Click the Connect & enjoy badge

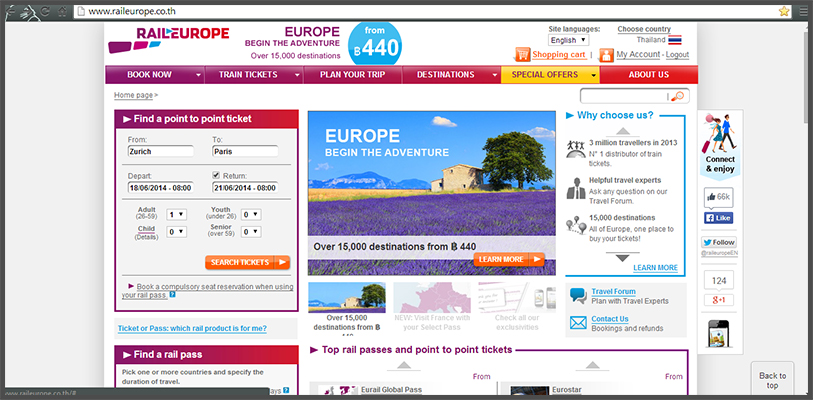point(720,145)
